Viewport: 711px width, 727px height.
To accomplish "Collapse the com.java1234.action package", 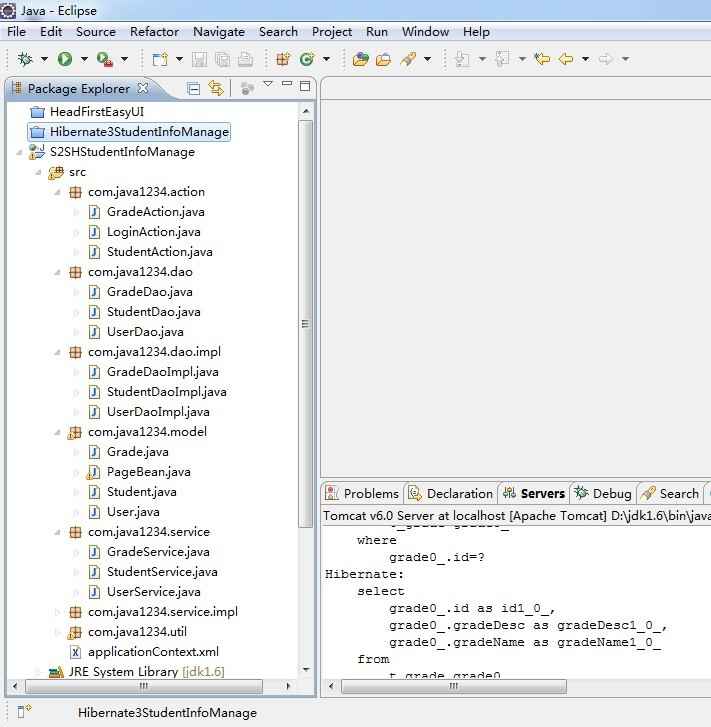I will point(59,192).
